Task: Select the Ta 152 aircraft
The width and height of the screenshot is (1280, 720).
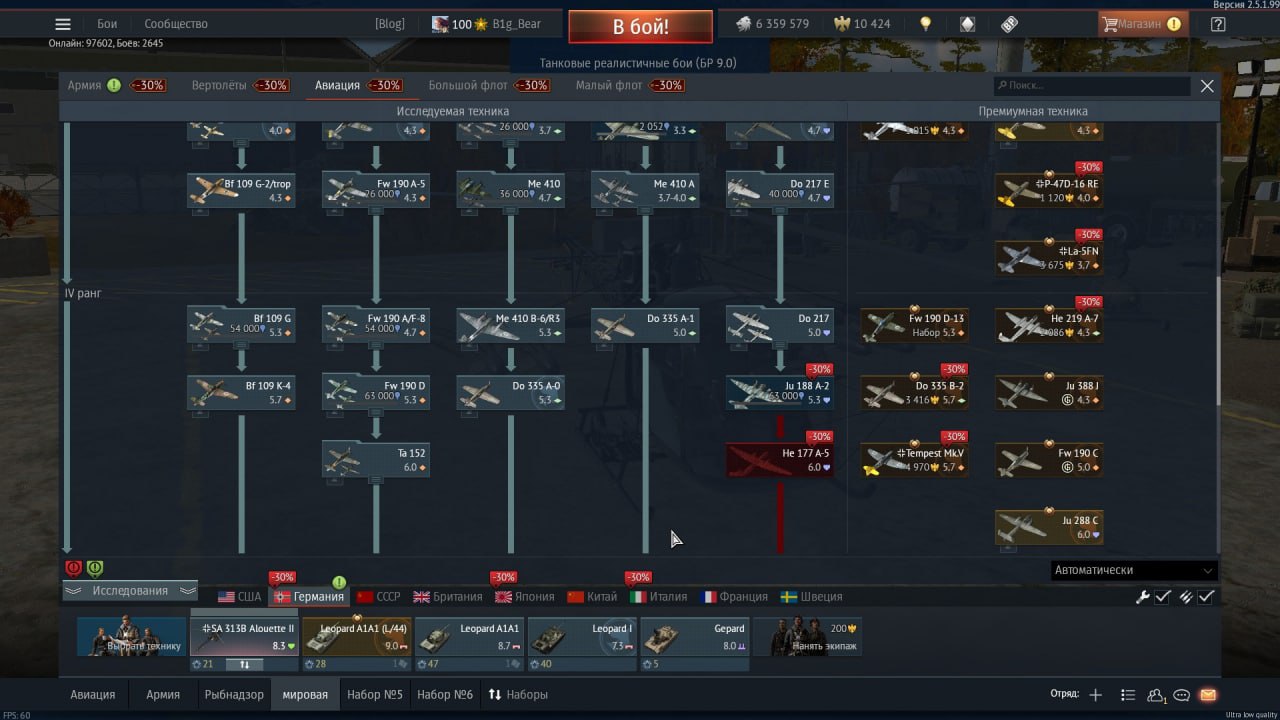Action: [376, 459]
